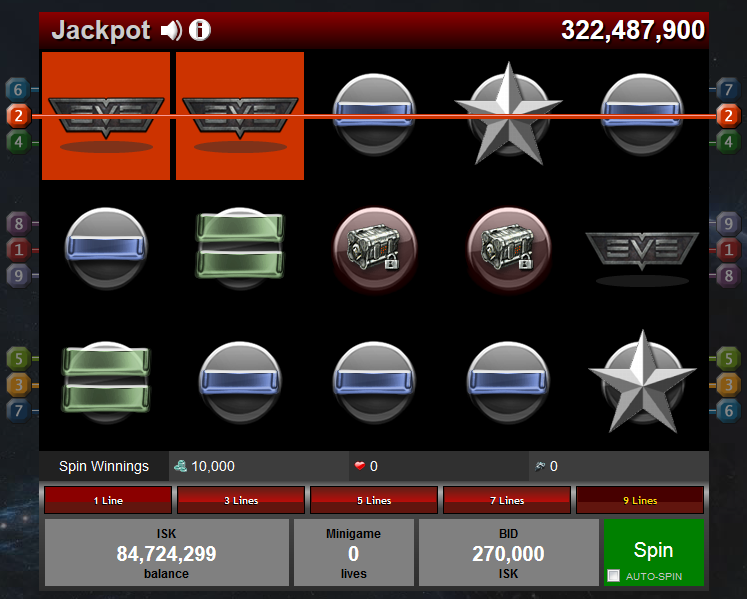
Task: Click the 10,000 winnings value
Action: coord(213,466)
